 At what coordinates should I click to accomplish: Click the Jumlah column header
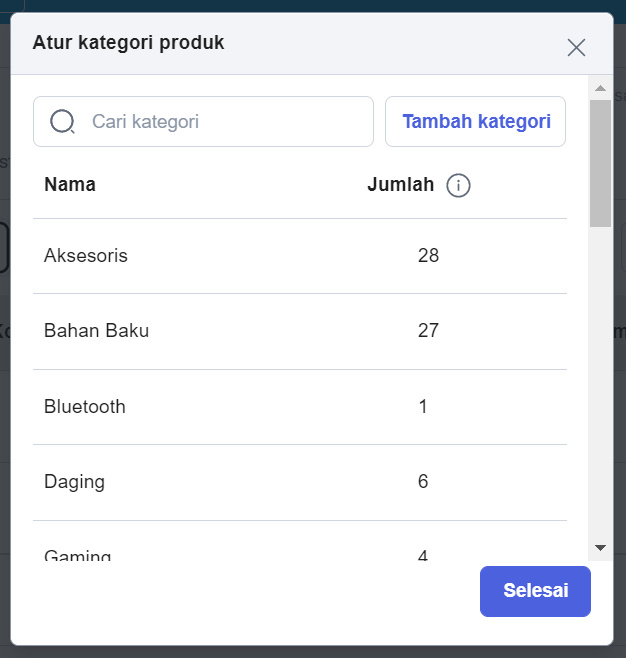401,185
